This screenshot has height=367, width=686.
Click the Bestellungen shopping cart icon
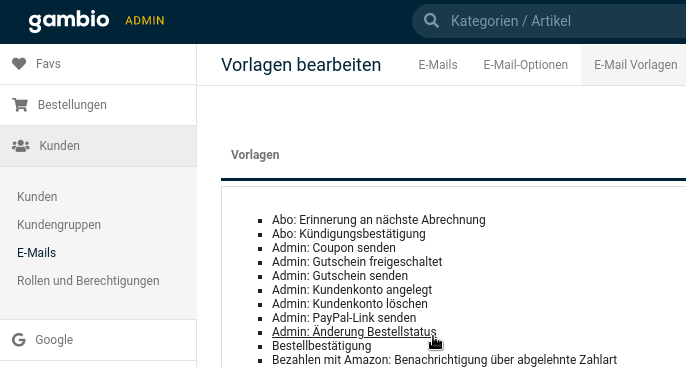click(x=20, y=105)
